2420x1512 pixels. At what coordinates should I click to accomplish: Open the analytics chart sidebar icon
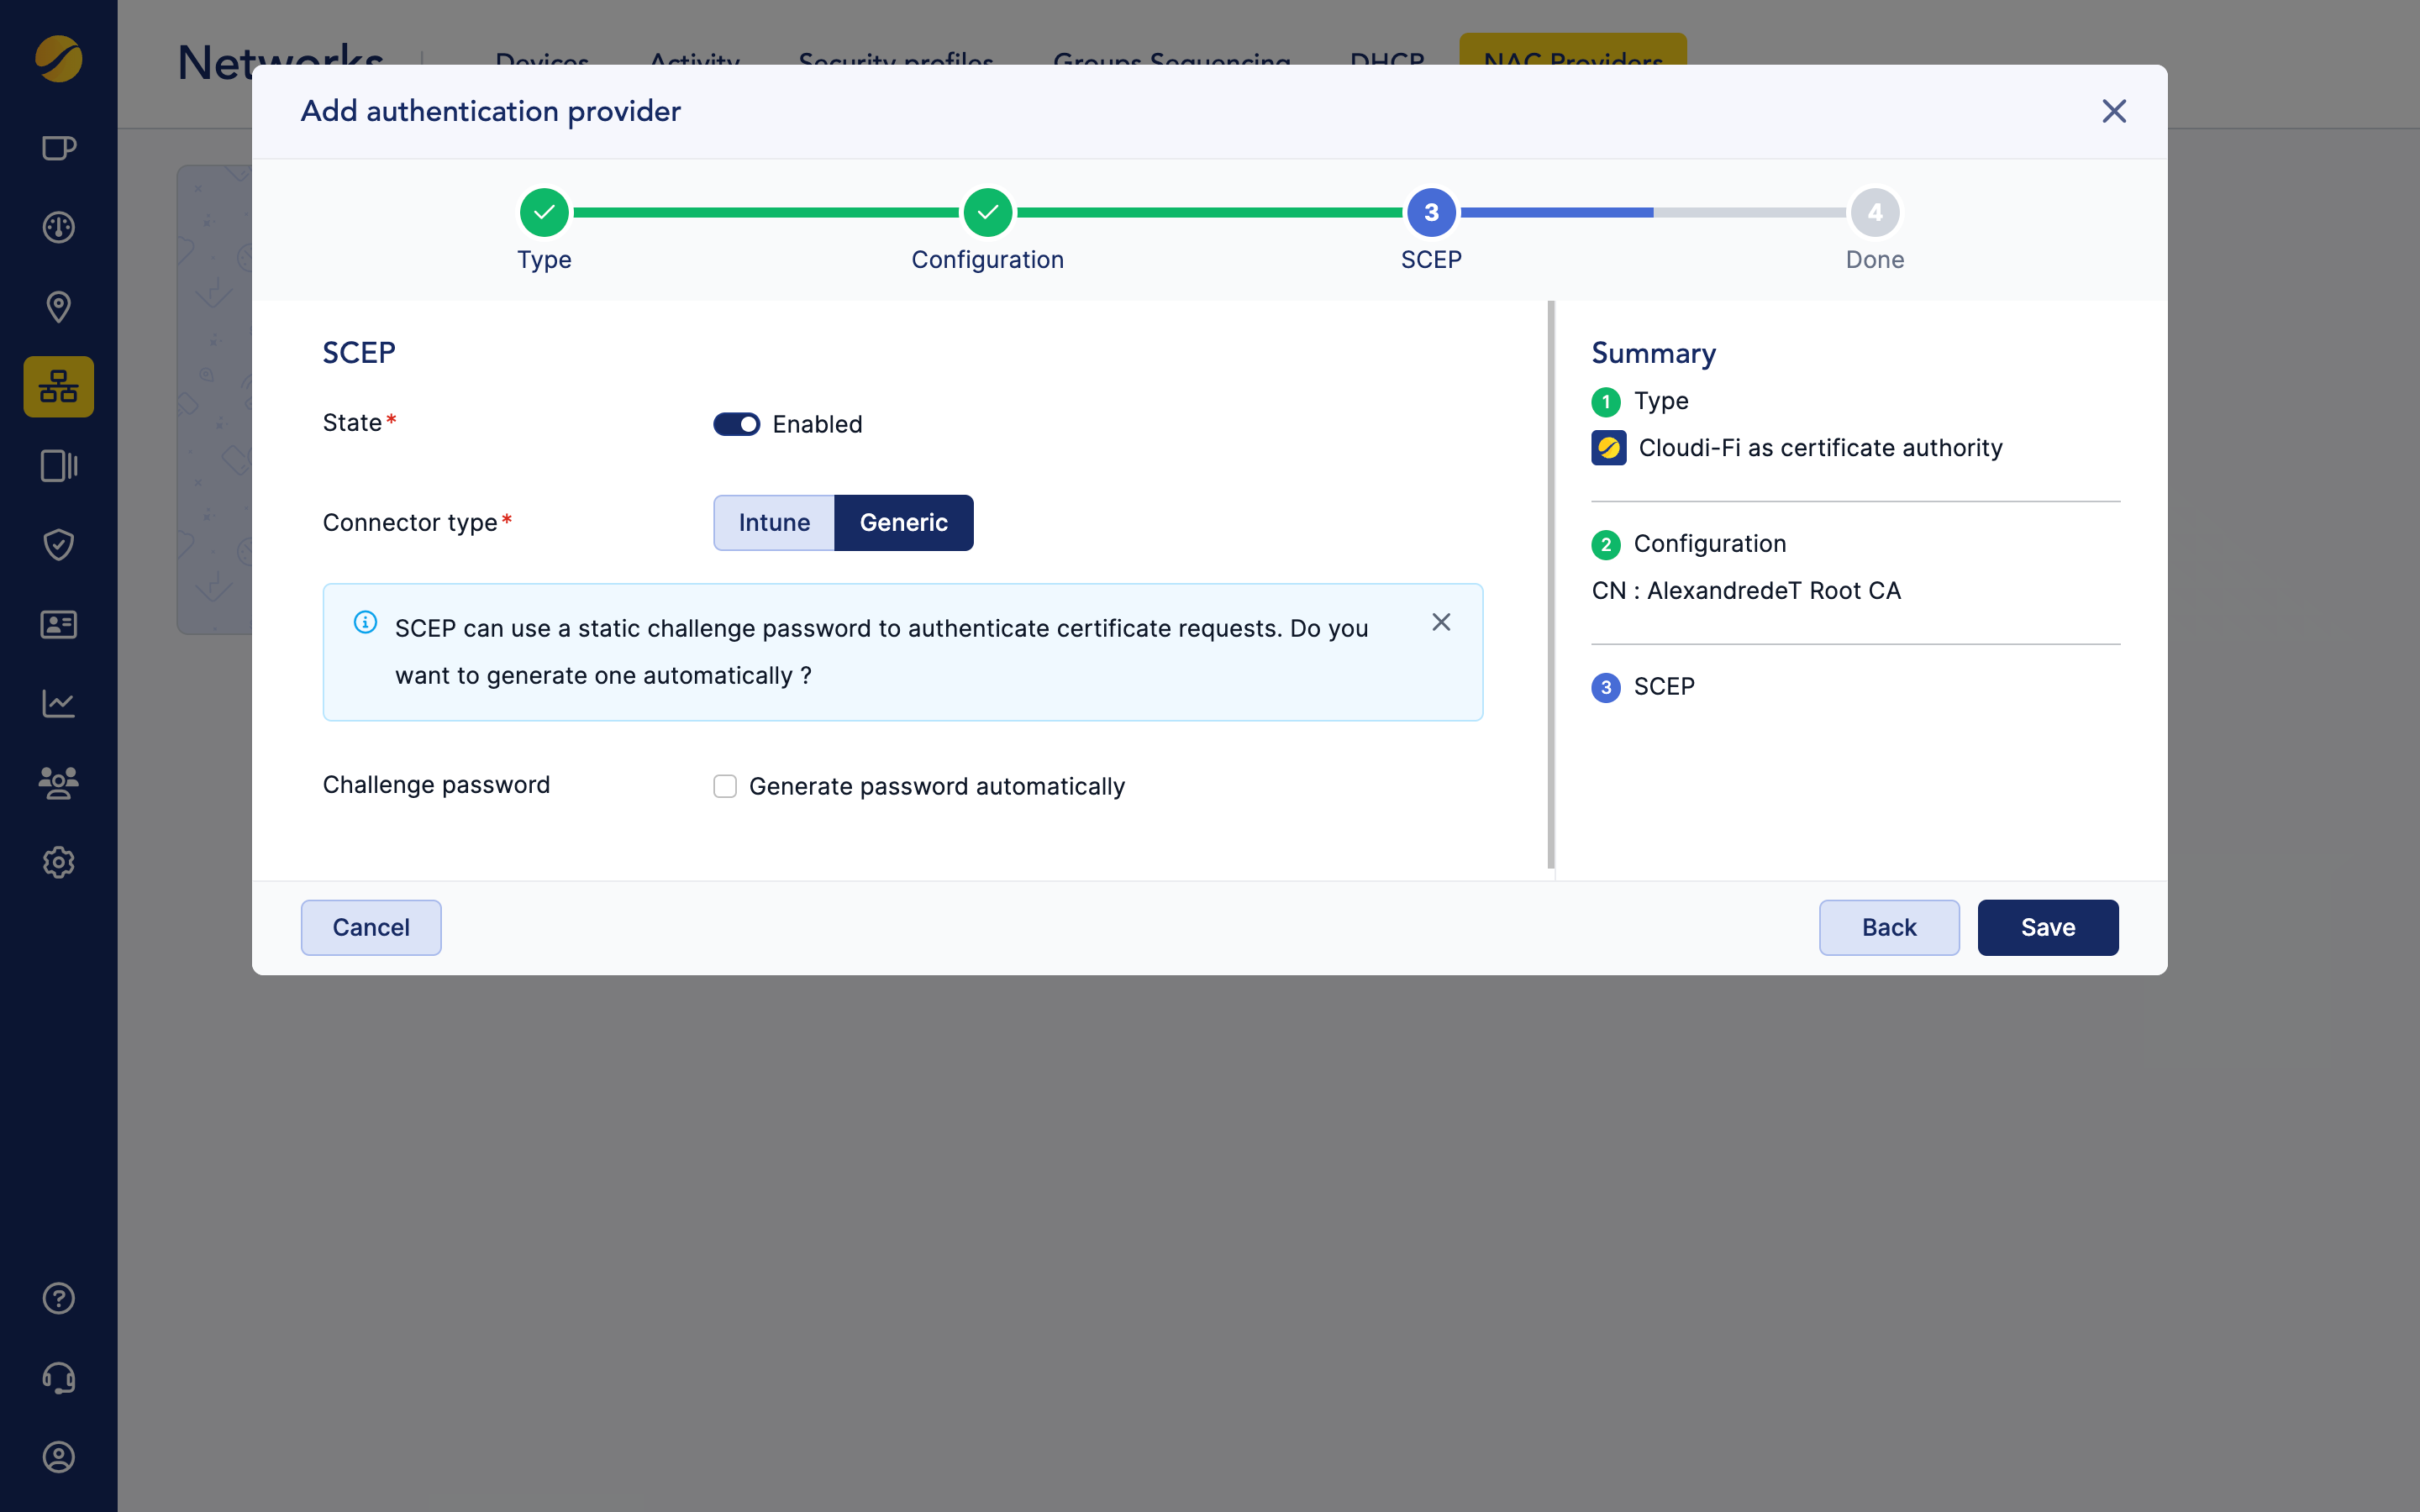pyautogui.click(x=58, y=703)
